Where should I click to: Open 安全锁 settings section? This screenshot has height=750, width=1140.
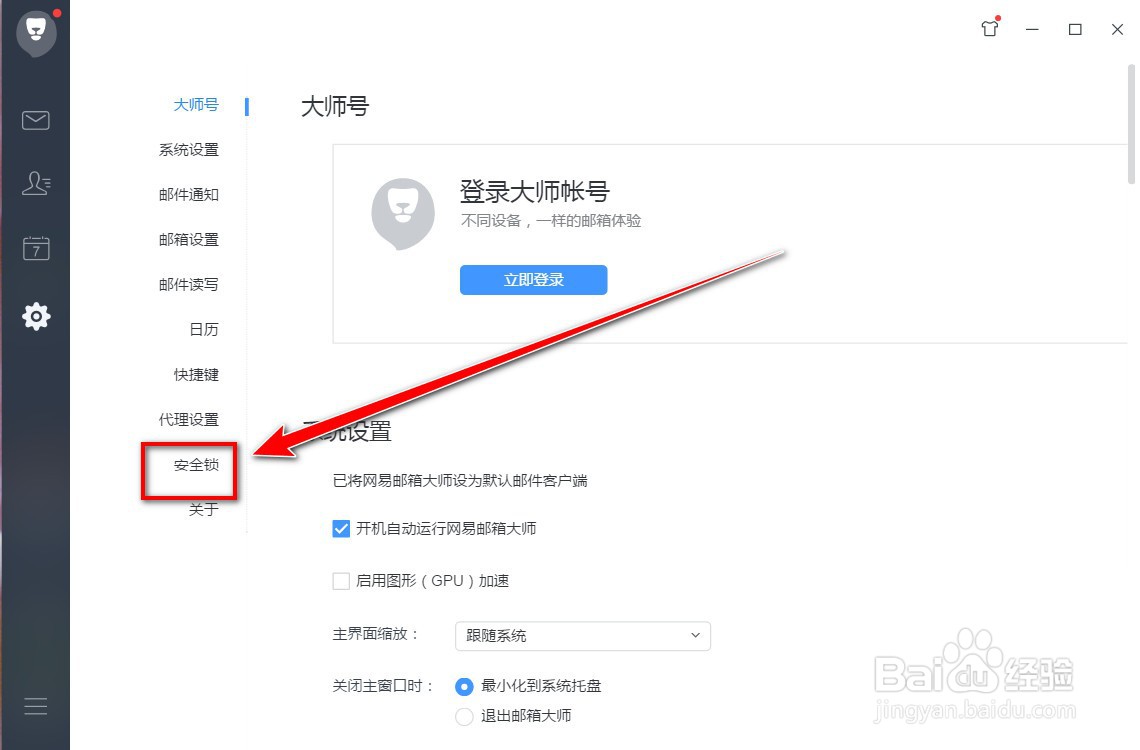tap(196, 465)
